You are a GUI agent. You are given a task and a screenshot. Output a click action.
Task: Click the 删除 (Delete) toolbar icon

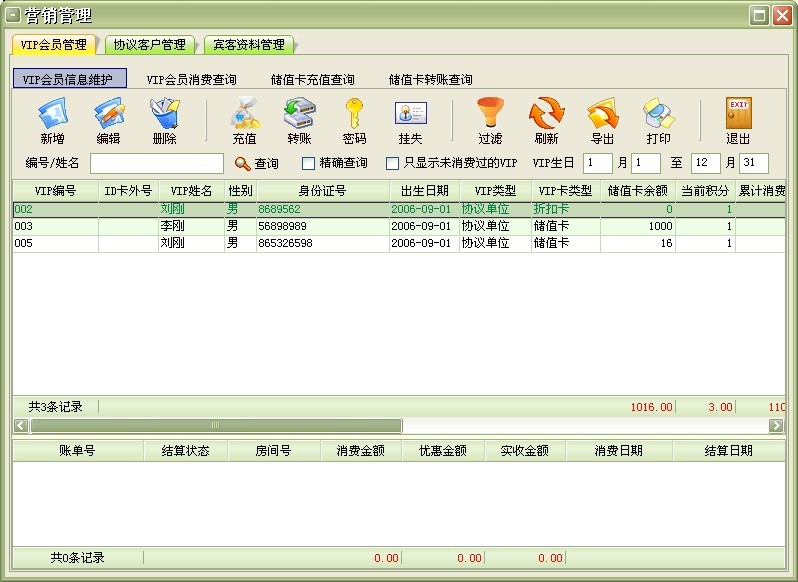click(164, 113)
